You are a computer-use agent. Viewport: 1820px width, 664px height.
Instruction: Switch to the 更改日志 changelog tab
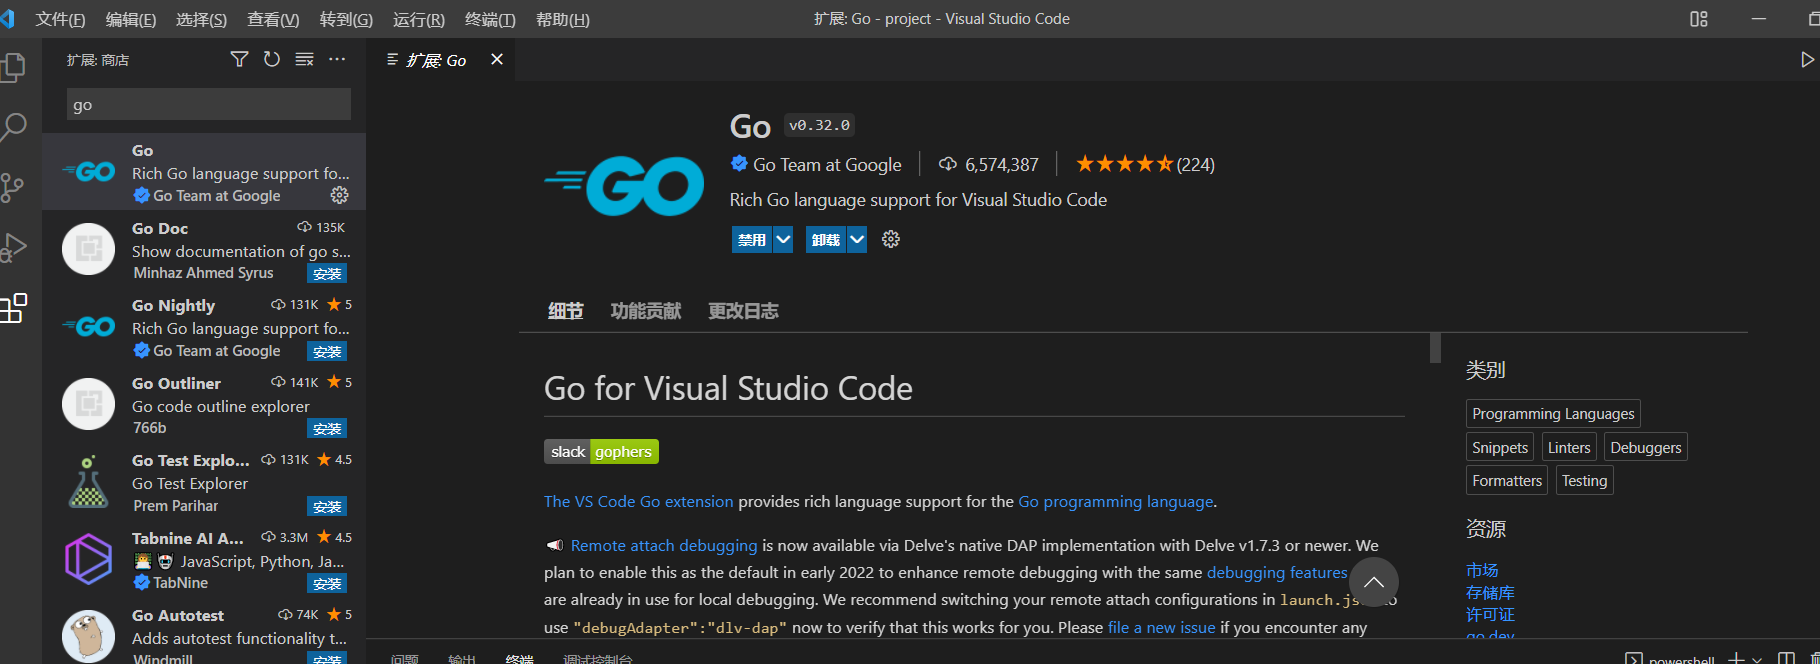coord(743,311)
